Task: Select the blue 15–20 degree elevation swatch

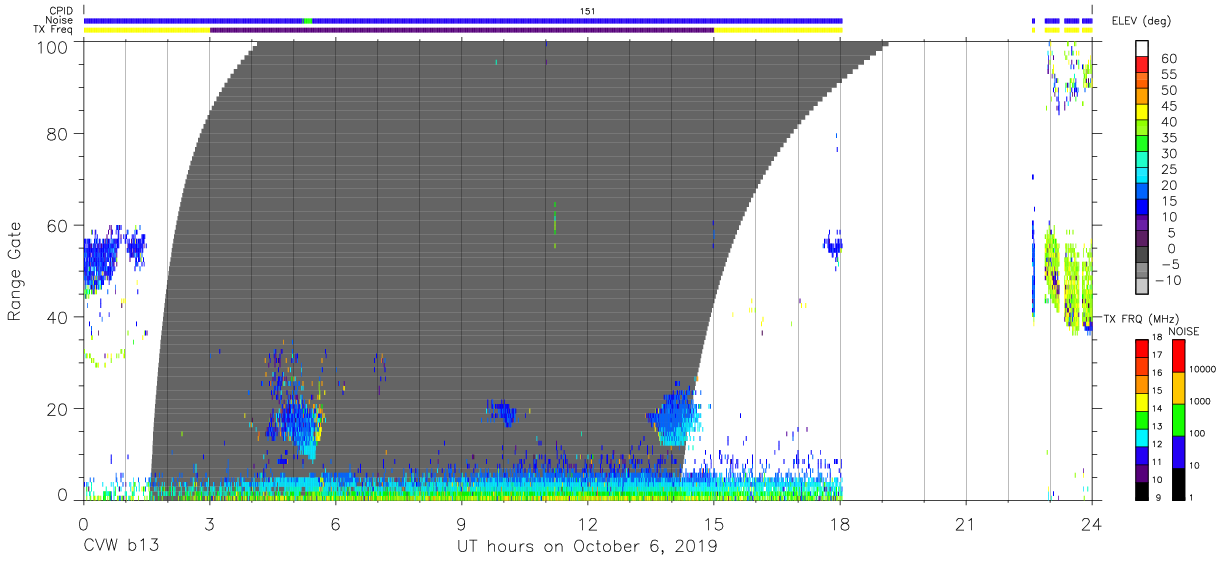Action: pos(1144,193)
